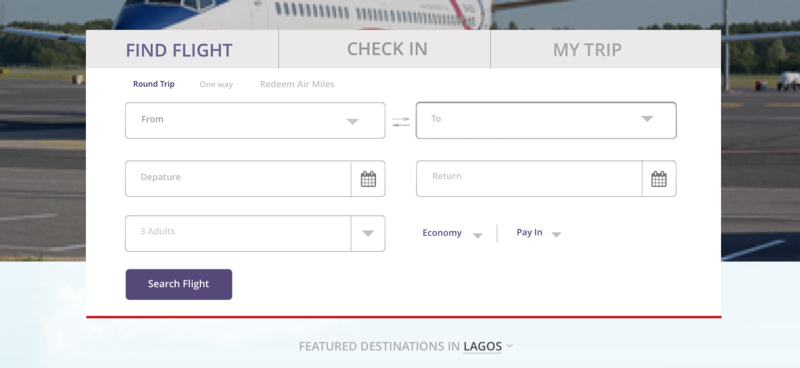
Task: Select the Round Trip option
Action: point(154,84)
